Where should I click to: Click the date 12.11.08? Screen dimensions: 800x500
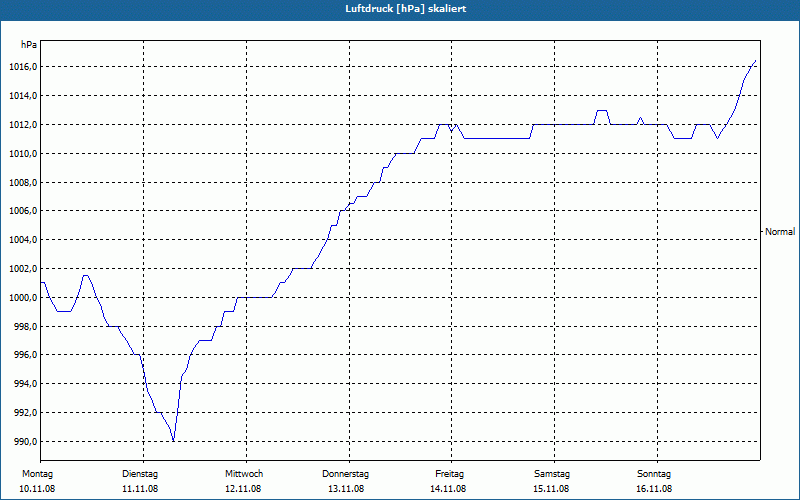[243, 489]
